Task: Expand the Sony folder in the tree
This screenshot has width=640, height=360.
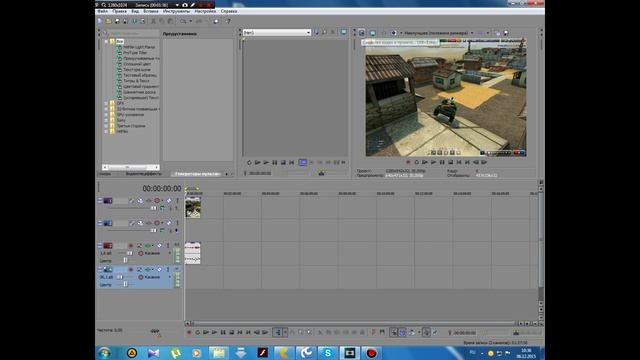Action: [x=106, y=120]
